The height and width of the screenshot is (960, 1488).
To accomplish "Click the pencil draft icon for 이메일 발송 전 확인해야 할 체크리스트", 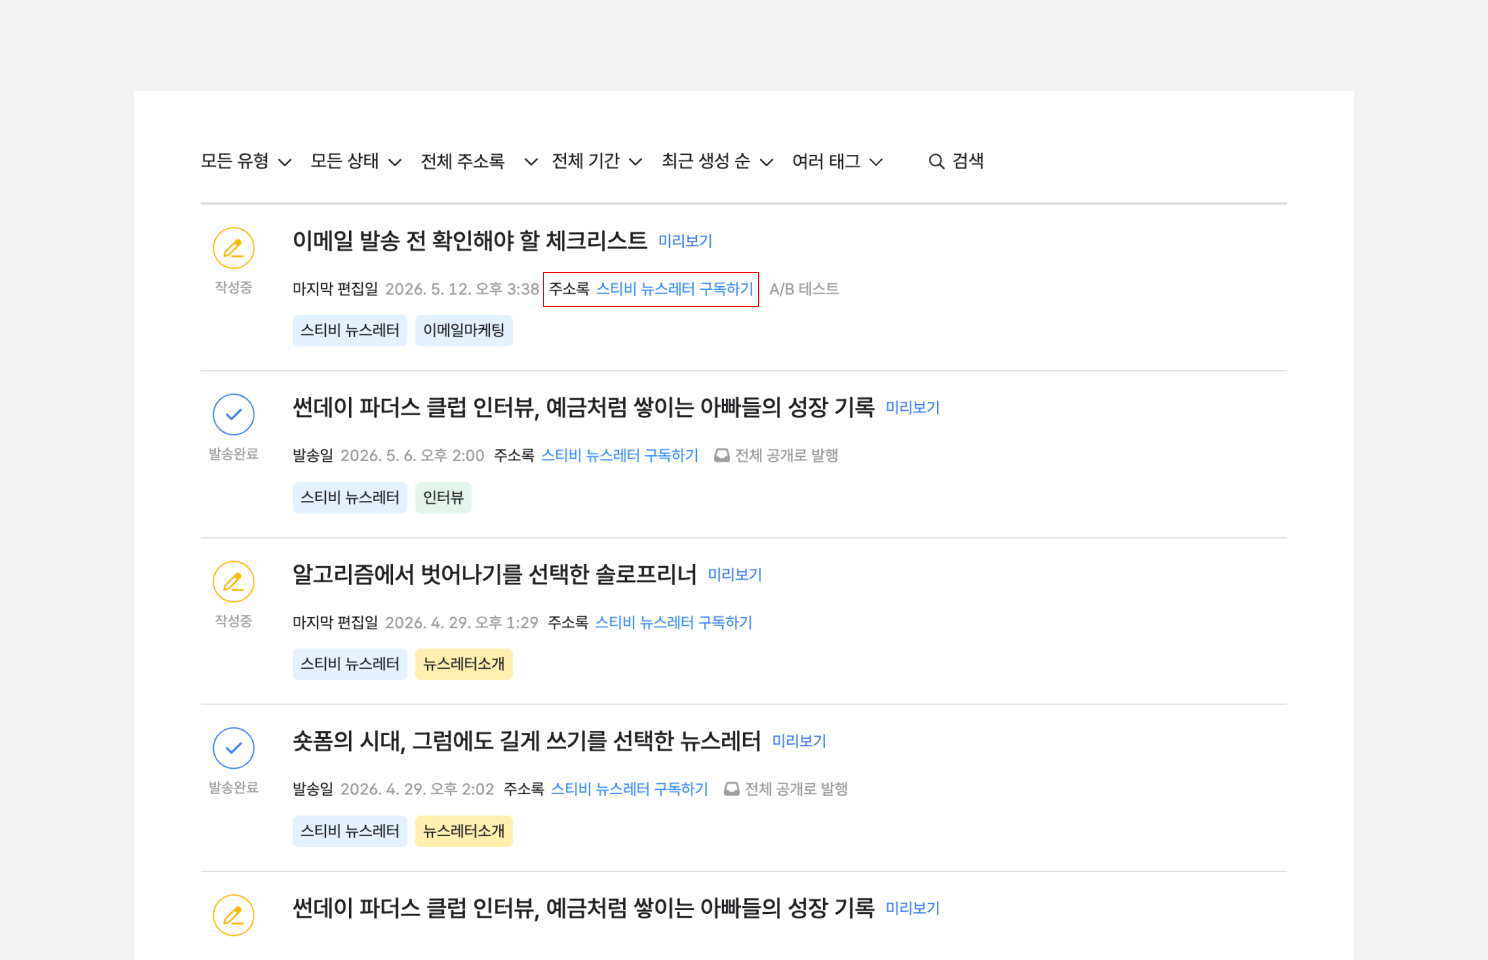I will click(233, 248).
